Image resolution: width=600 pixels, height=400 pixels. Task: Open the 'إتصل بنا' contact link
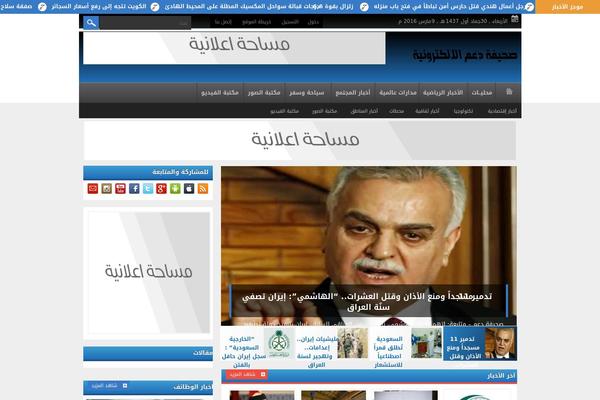tap(223, 22)
